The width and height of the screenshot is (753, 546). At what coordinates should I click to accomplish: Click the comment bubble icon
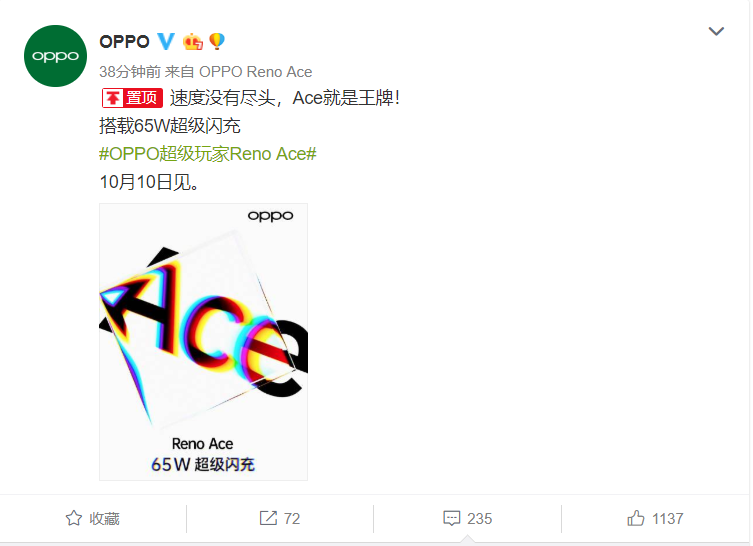pos(451,518)
